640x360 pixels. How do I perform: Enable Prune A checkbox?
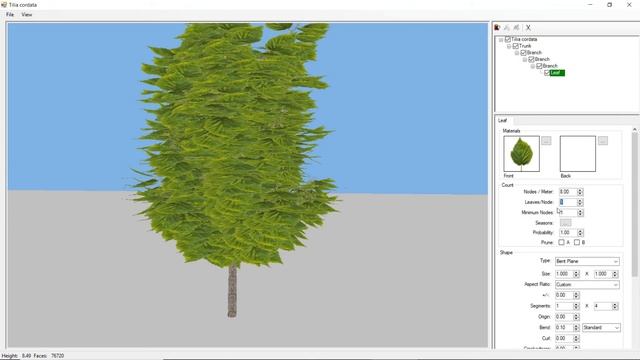(x=561, y=242)
